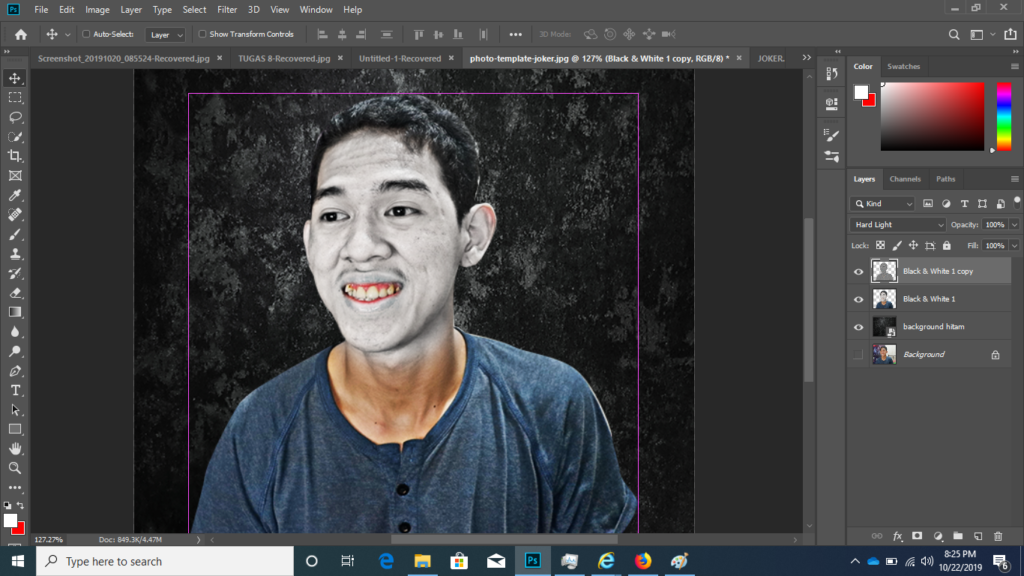The width and height of the screenshot is (1024, 576).
Task: Click the foreground color swatch in Color panel
Action: (861, 92)
